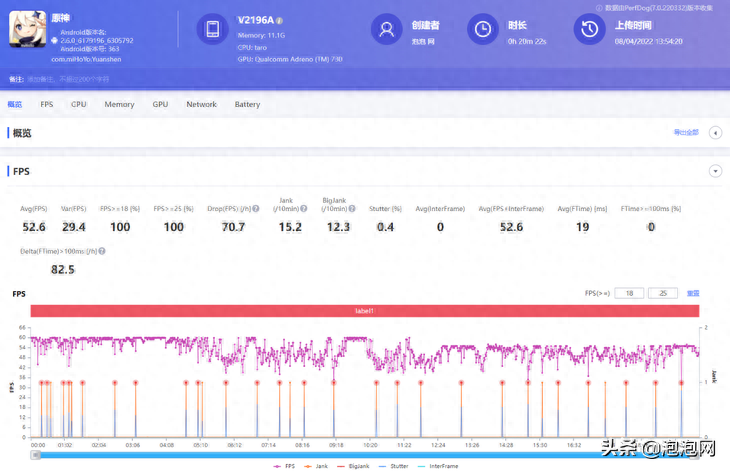
Task: Click the upload time history icon
Action: pyautogui.click(x=589, y=29)
